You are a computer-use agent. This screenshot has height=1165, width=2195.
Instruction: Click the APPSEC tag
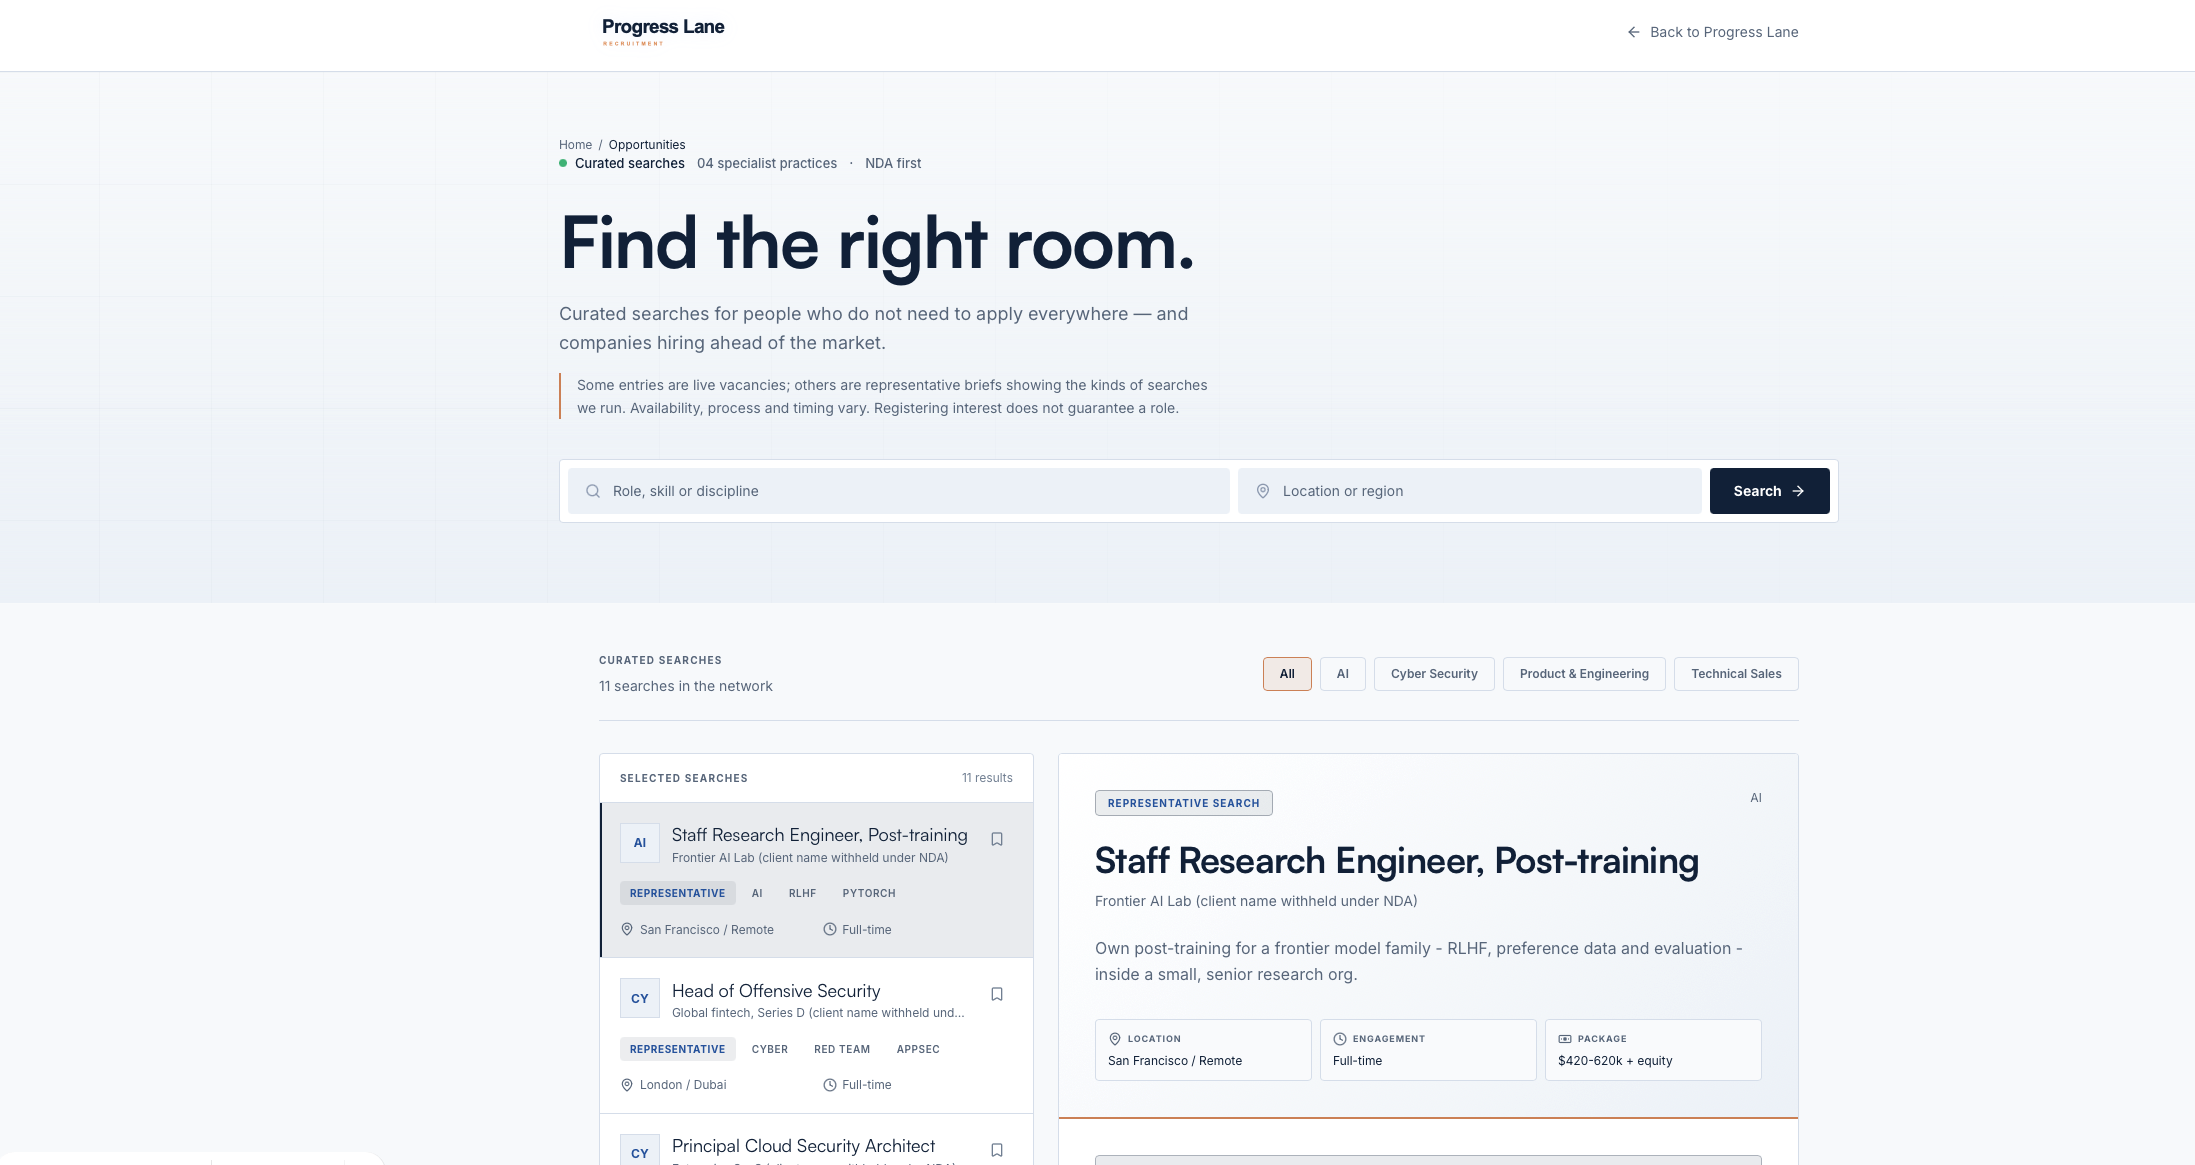918,1049
